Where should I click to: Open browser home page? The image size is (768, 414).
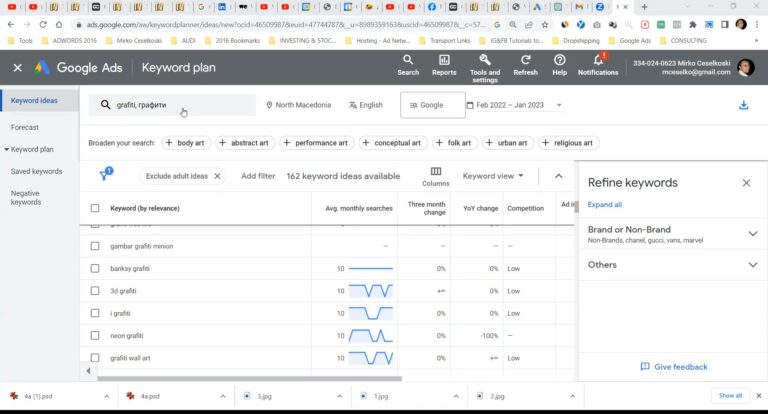pyautogui.click(x=59, y=24)
